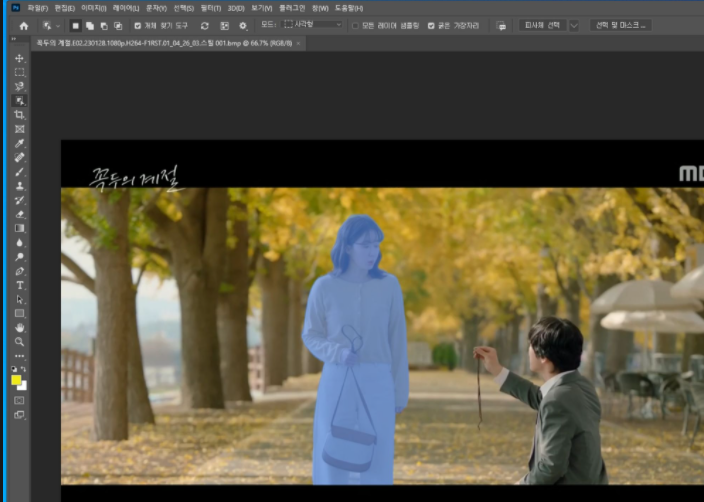Select the Horizontal Type tool

19,286
